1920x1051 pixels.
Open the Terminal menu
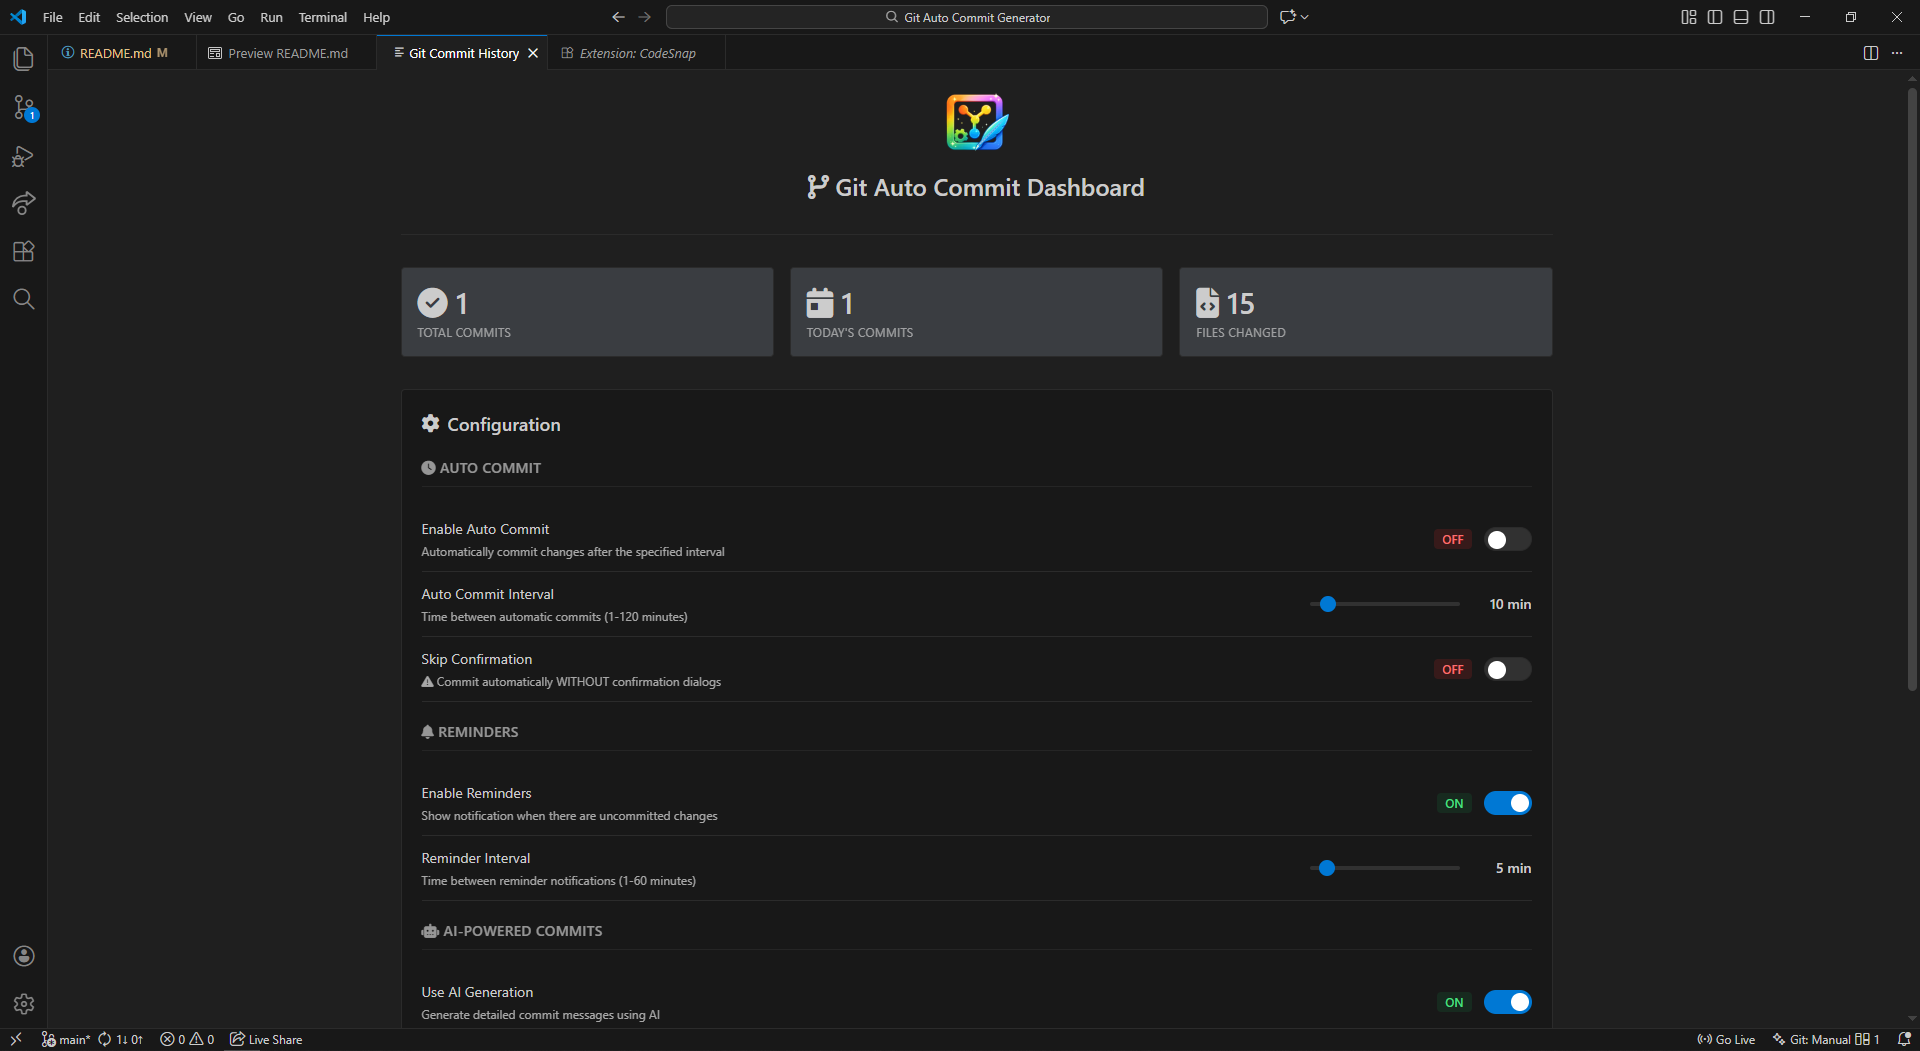[322, 17]
